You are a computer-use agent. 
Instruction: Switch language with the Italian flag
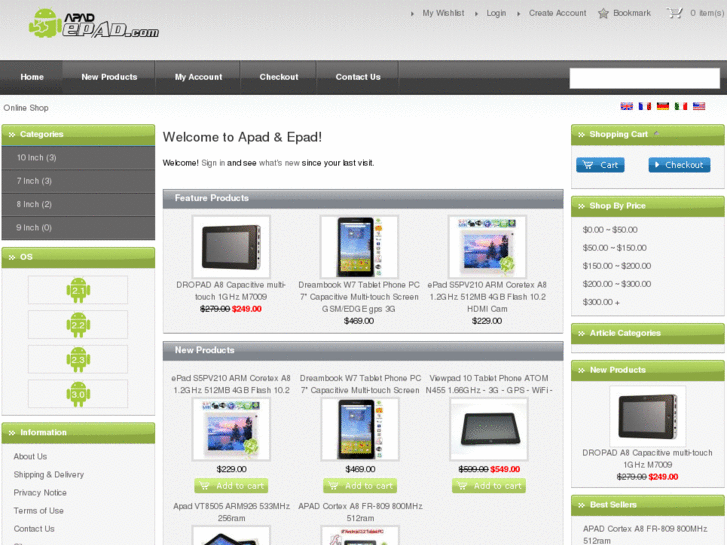click(681, 106)
